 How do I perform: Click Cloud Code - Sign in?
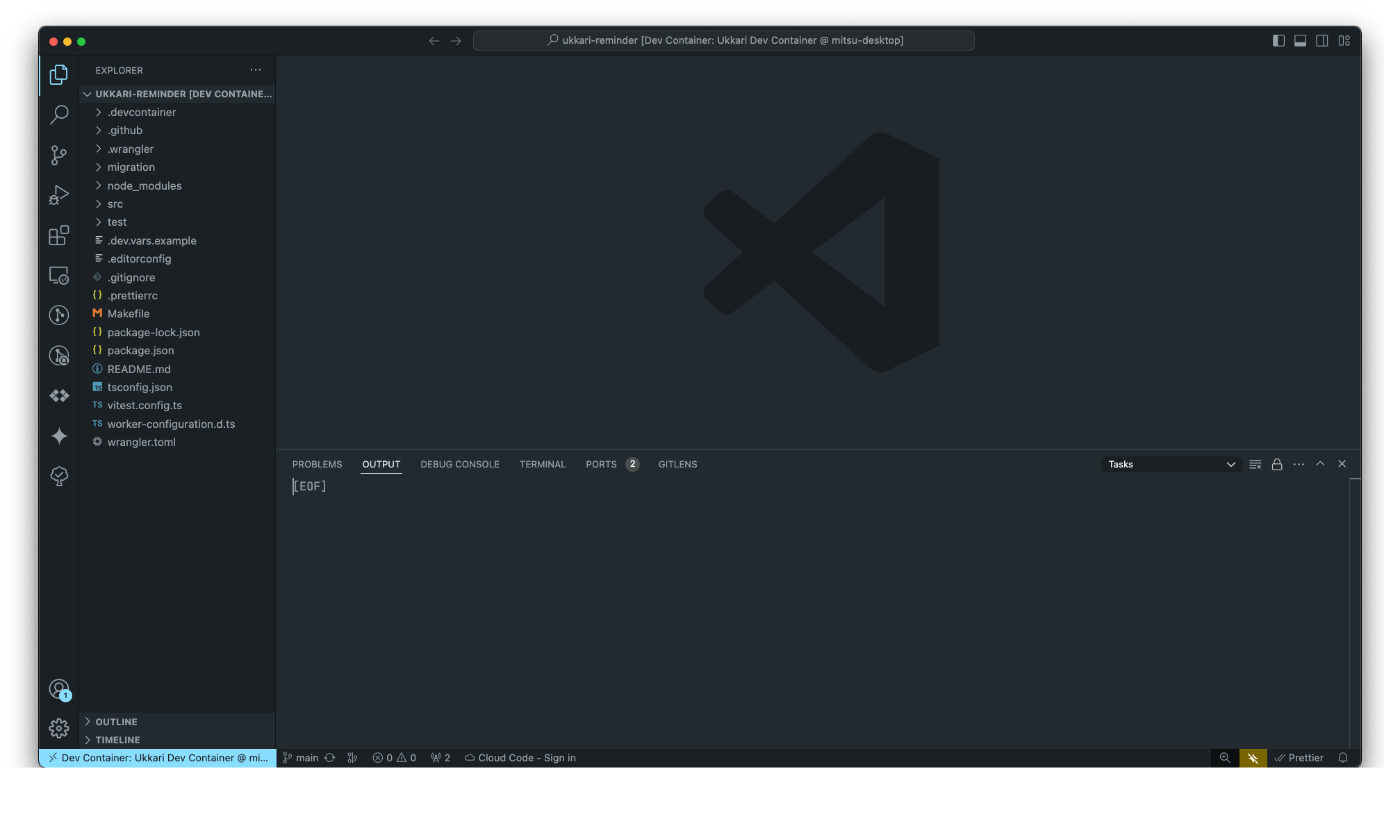click(520, 758)
